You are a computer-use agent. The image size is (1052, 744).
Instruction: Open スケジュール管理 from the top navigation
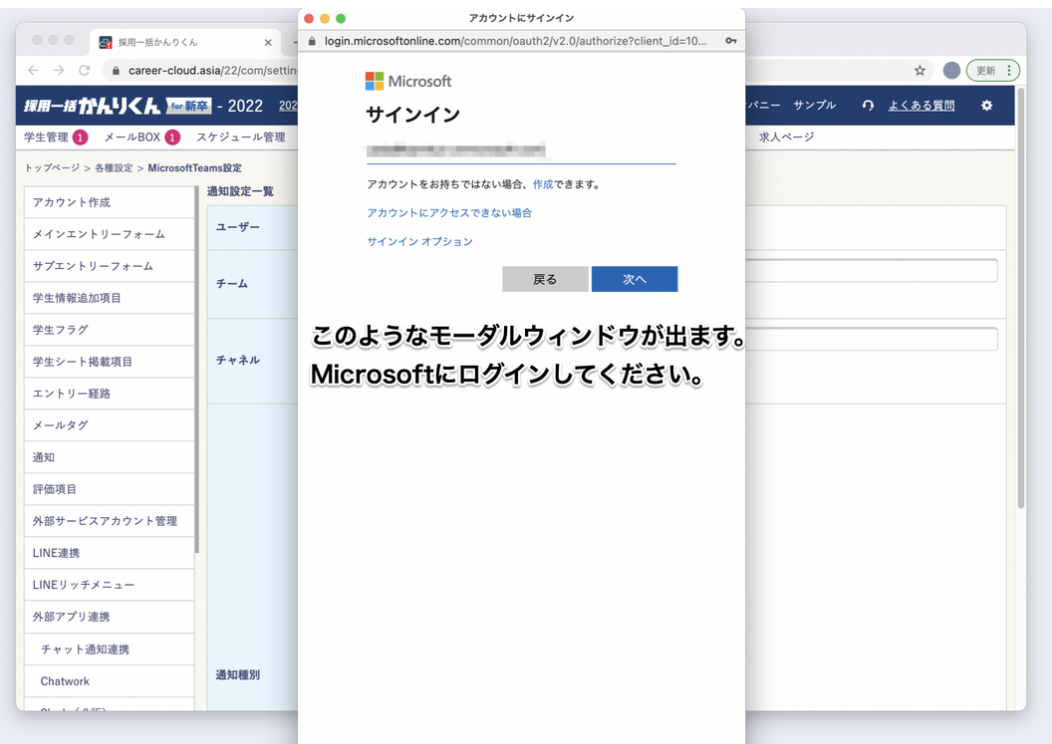pyautogui.click(x=243, y=138)
